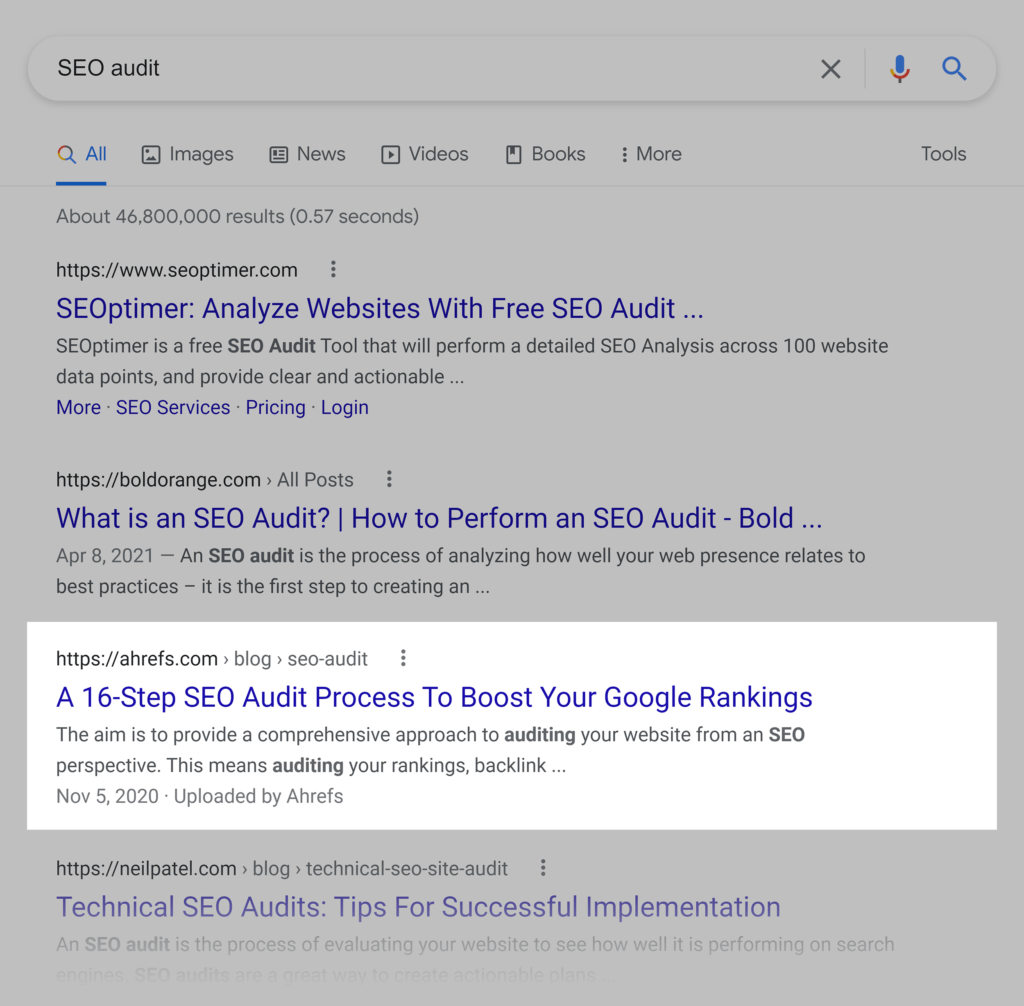Clear the search box using the X icon
Viewport: 1024px width, 1006px height.
[830, 68]
